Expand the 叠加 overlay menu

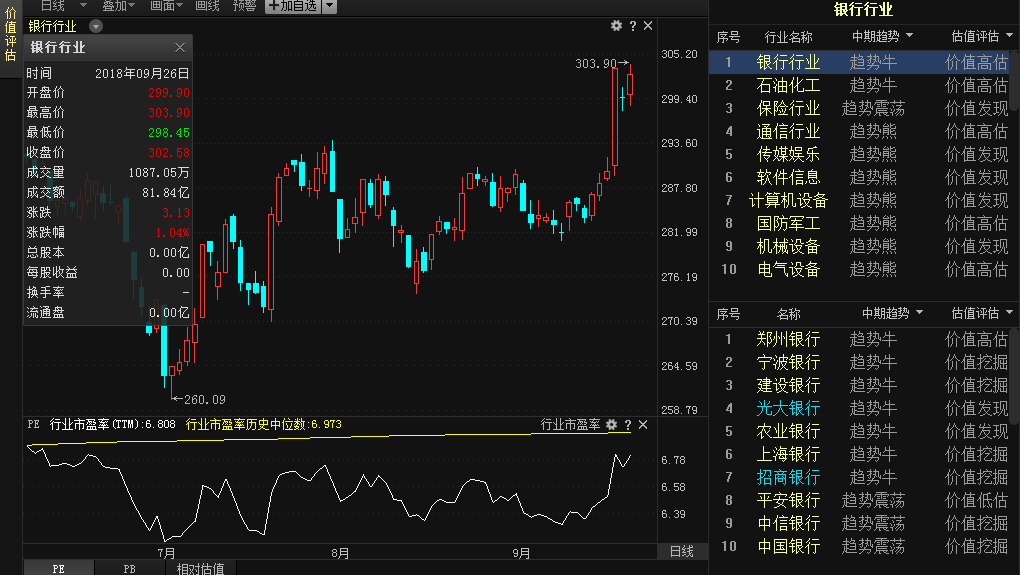118,6
